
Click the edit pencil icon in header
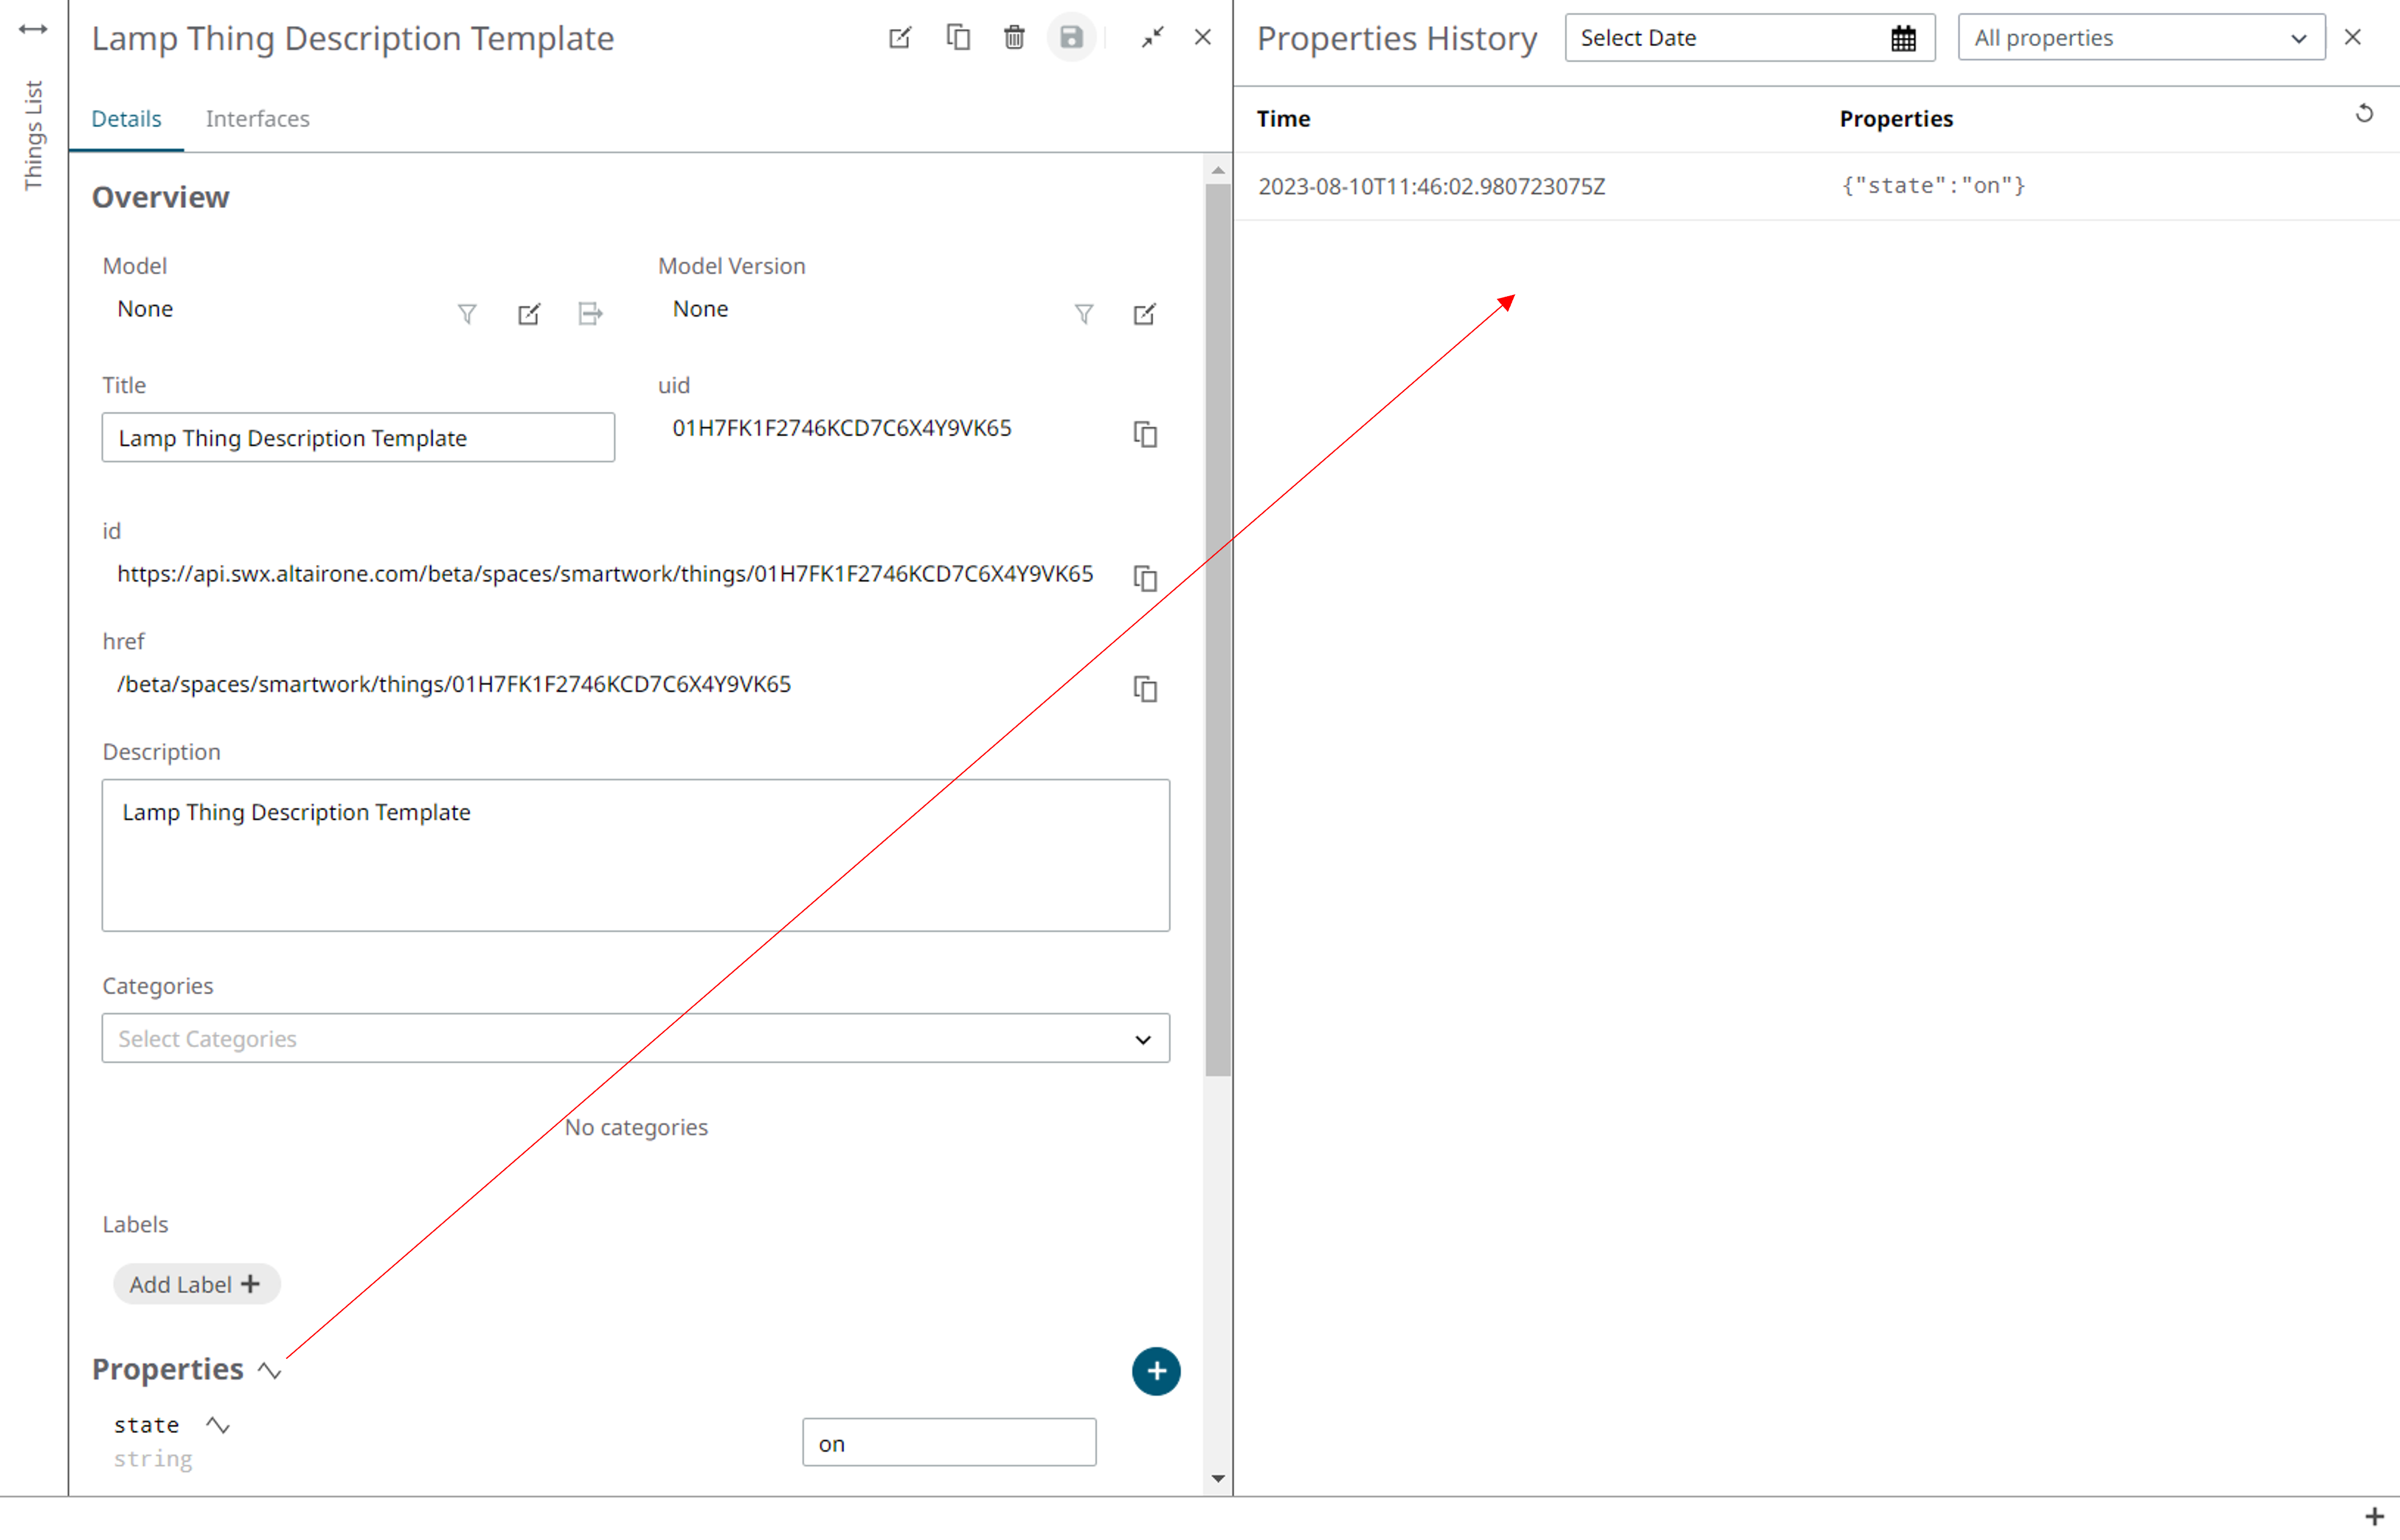(899, 38)
